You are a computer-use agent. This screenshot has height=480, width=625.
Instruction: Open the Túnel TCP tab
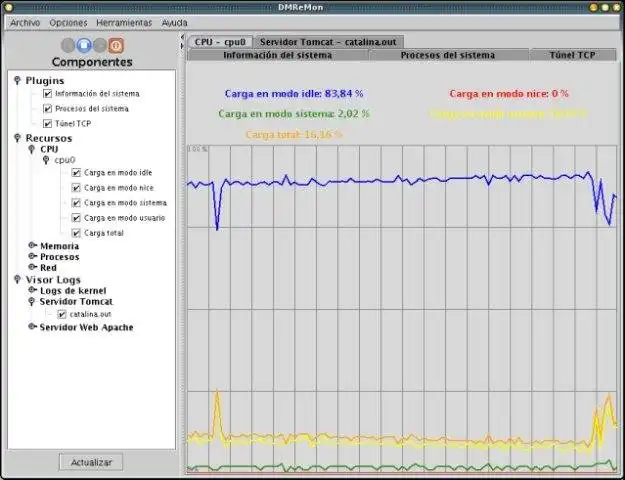tap(572, 55)
